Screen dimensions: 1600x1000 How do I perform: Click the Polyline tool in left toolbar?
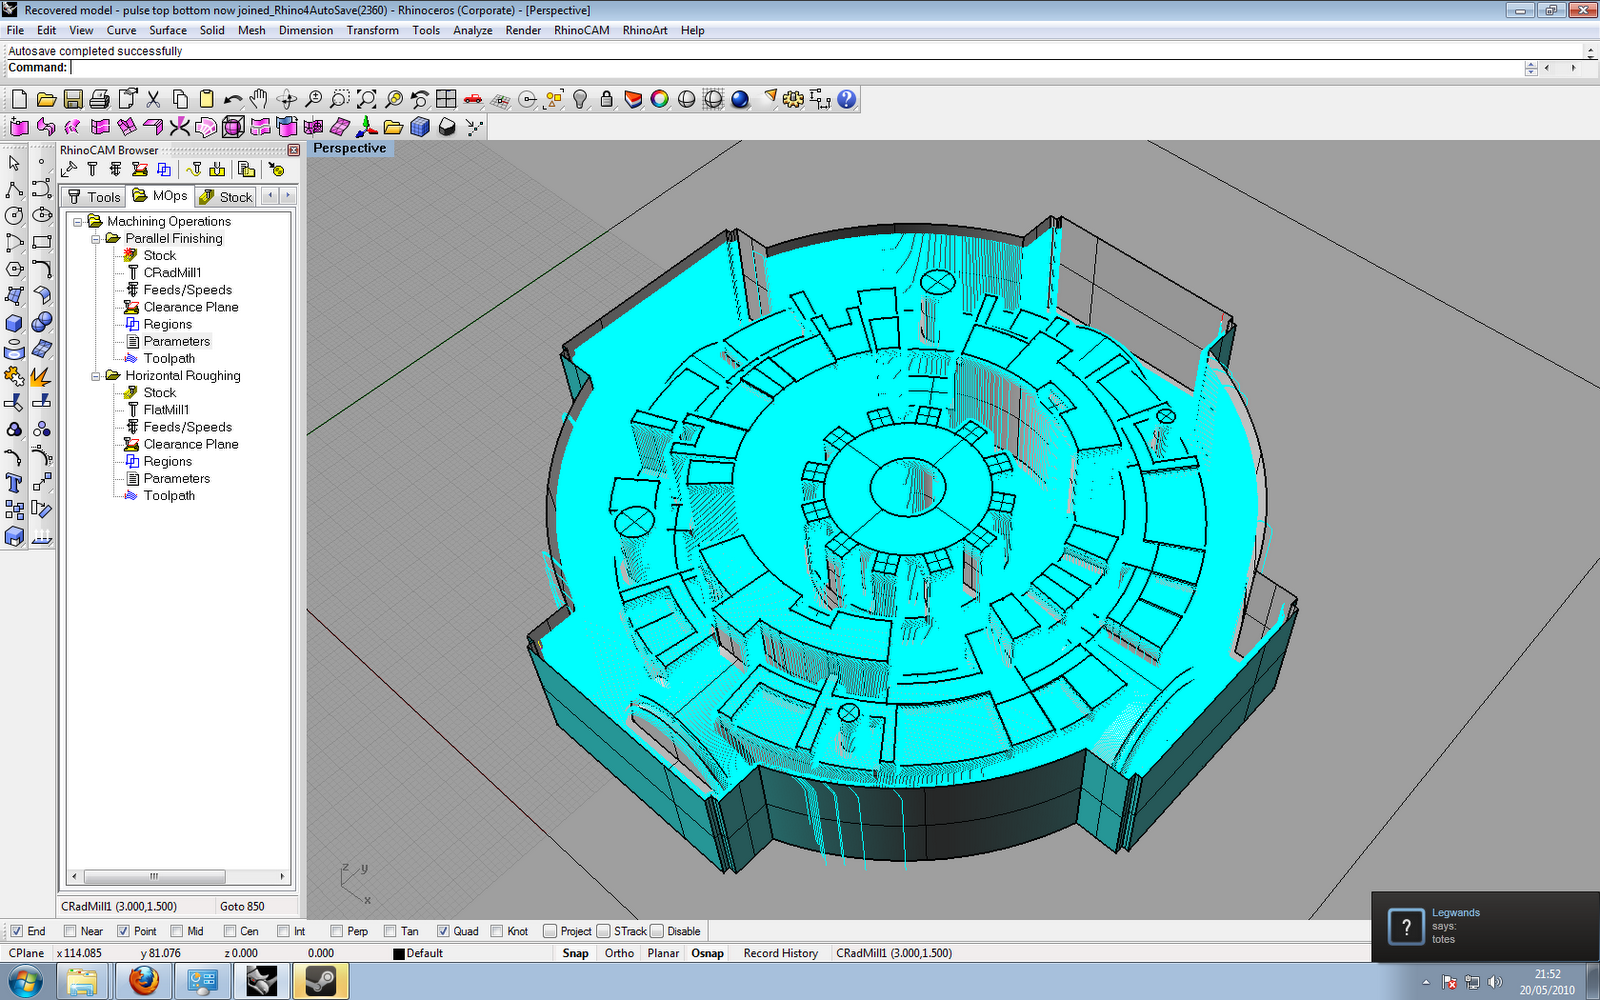click(x=14, y=189)
